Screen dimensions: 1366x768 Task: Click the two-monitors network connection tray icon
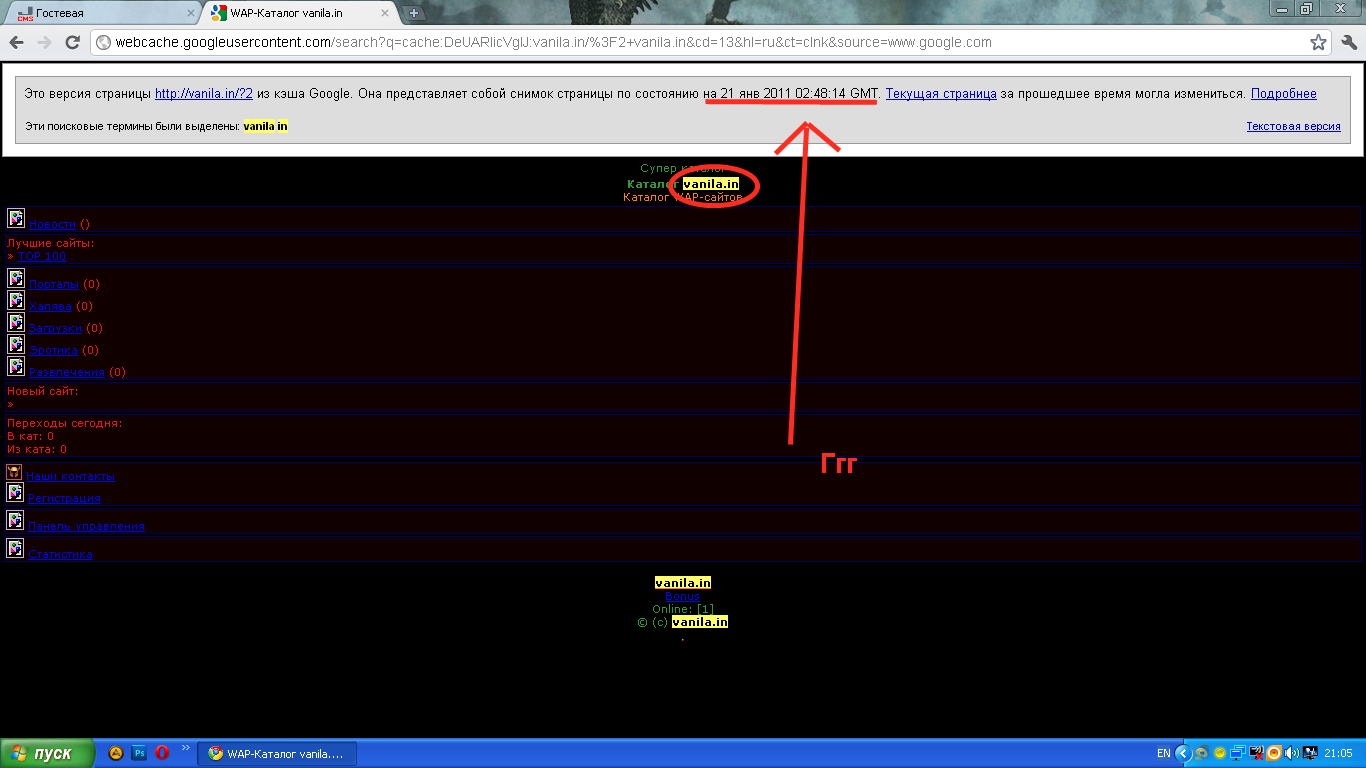pyautogui.click(x=1238, y=753)
